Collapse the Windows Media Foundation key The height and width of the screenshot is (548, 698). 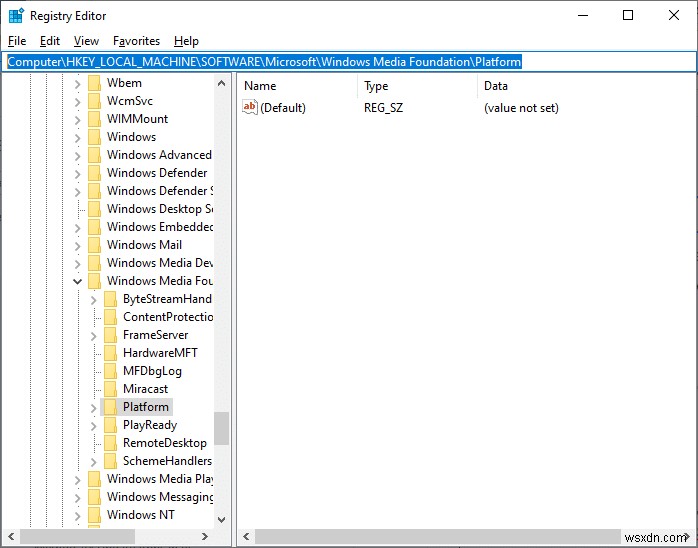[77, 281]
